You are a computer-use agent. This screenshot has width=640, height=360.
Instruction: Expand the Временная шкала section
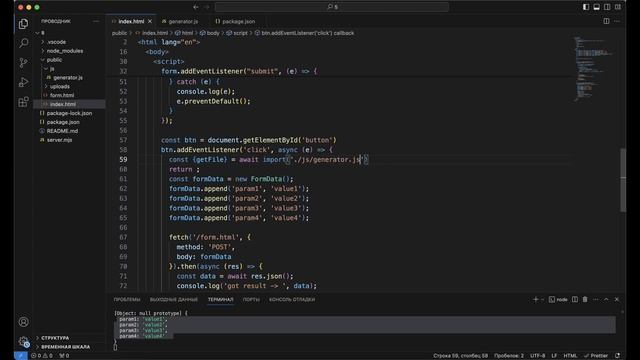(65, 347)
